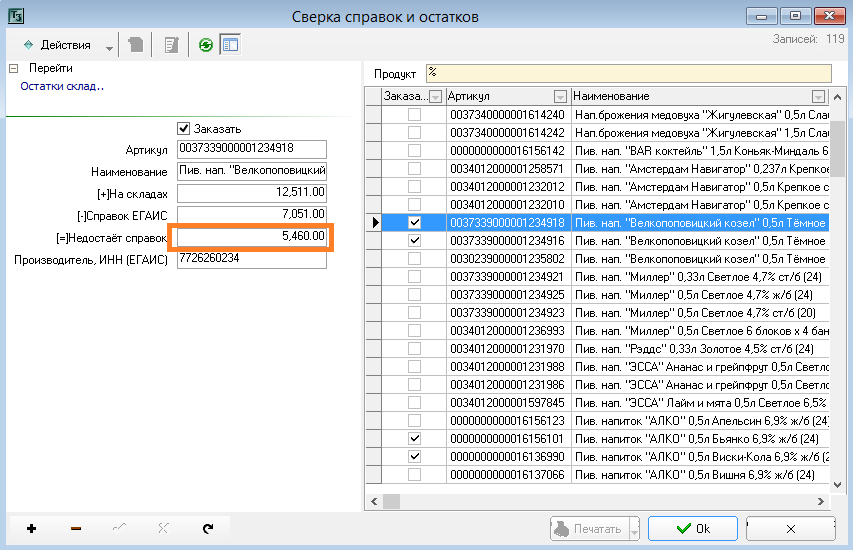Select article cell 003401200001231988

[x=508, y=366]
